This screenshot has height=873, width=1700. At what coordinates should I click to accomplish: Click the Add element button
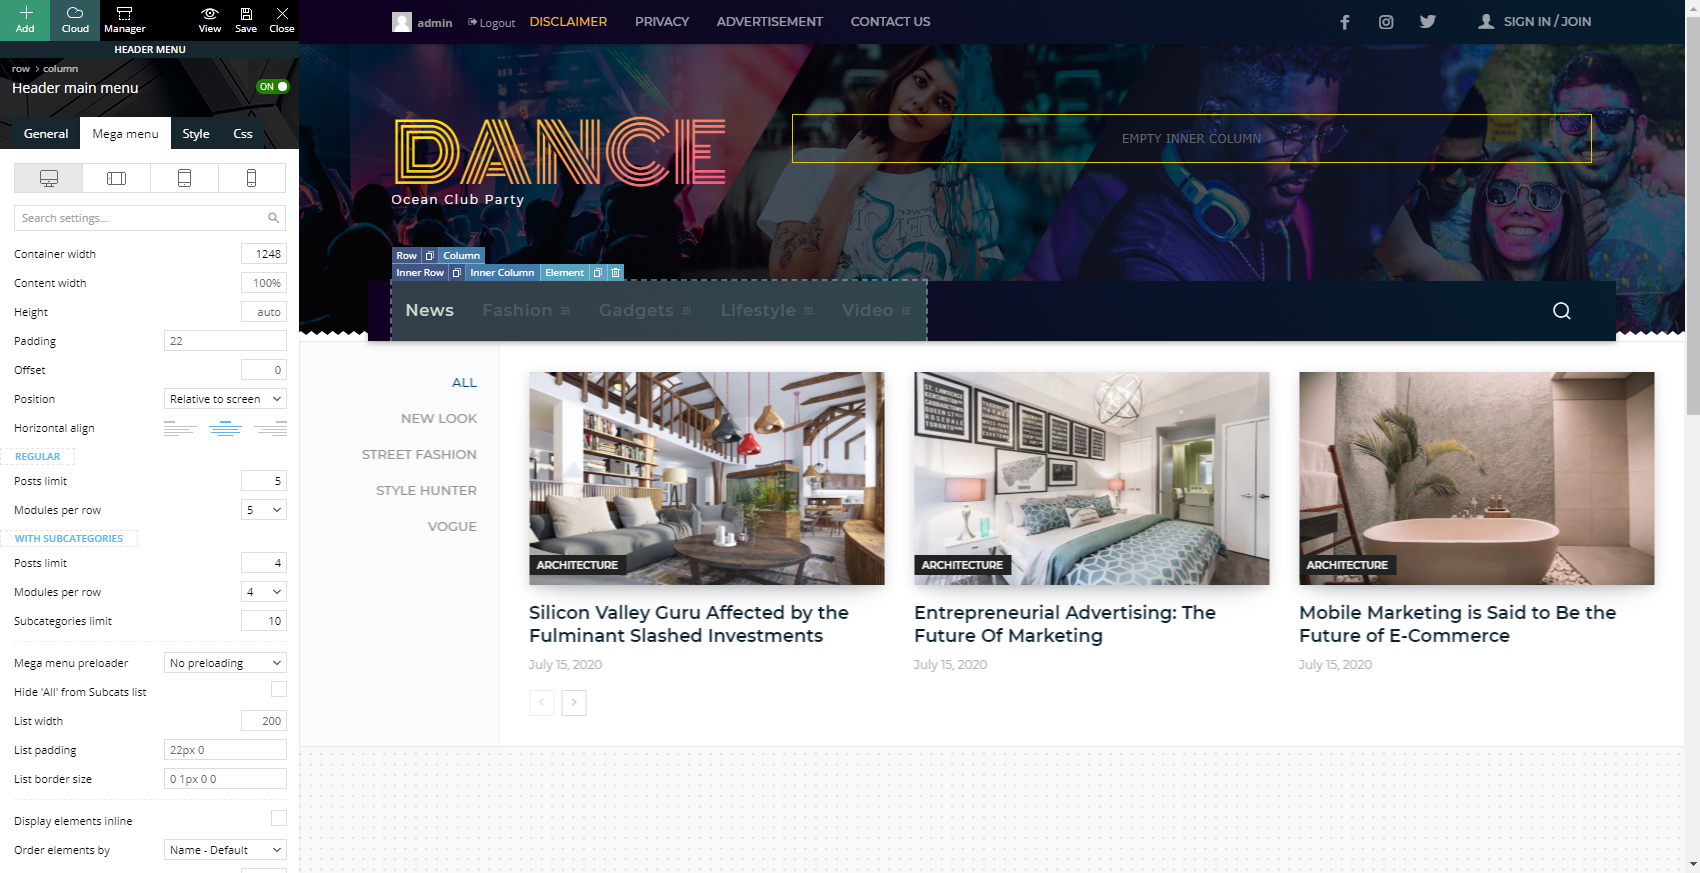[x=25, y=20]
